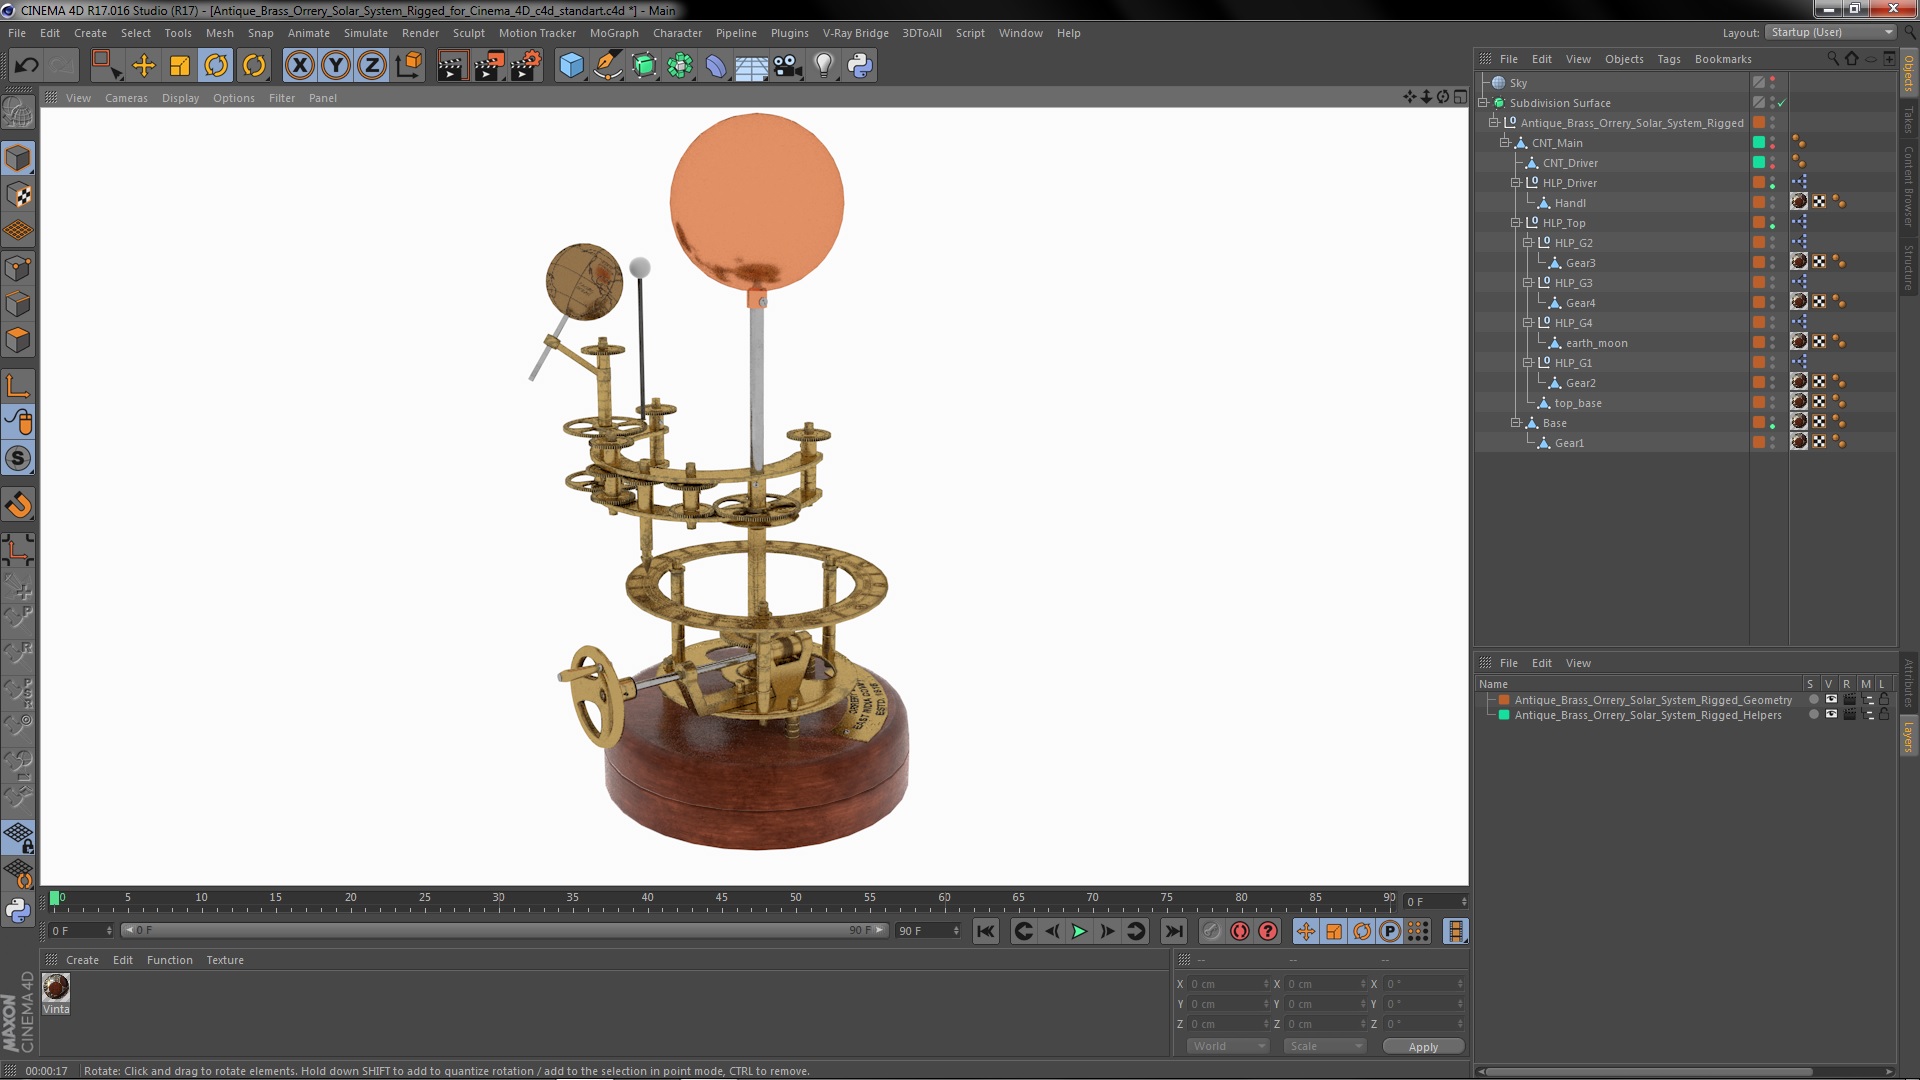Click the Light object icon
This screenshot has width=1920, height=1080.
[823, 66]
